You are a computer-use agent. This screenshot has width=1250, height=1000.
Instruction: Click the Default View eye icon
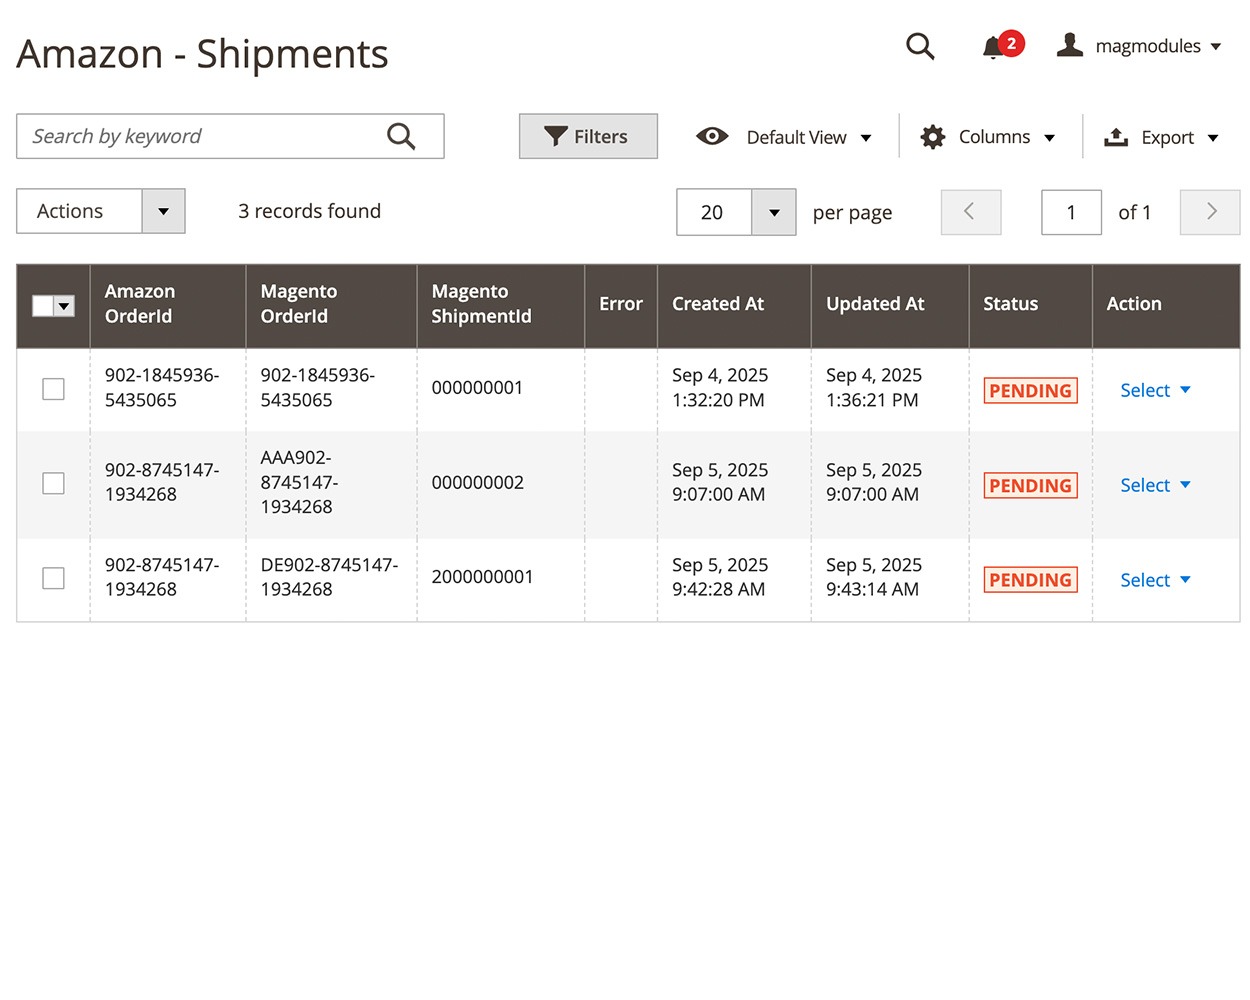(x=712, y=137)
